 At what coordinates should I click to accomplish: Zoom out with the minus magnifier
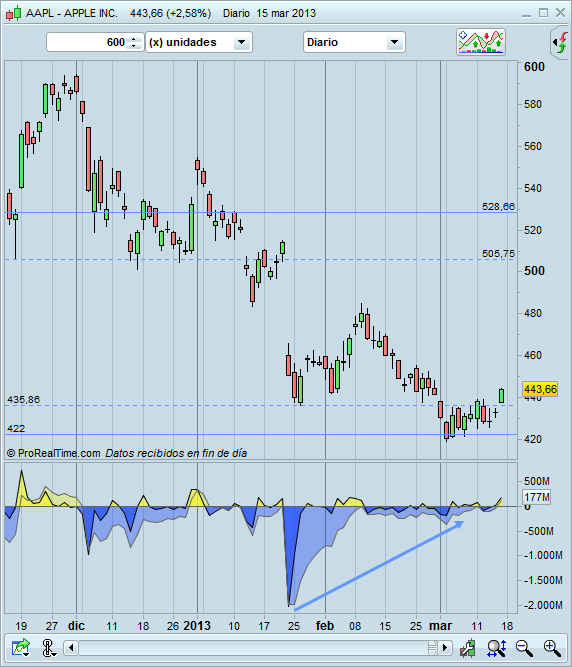[524, 648]
